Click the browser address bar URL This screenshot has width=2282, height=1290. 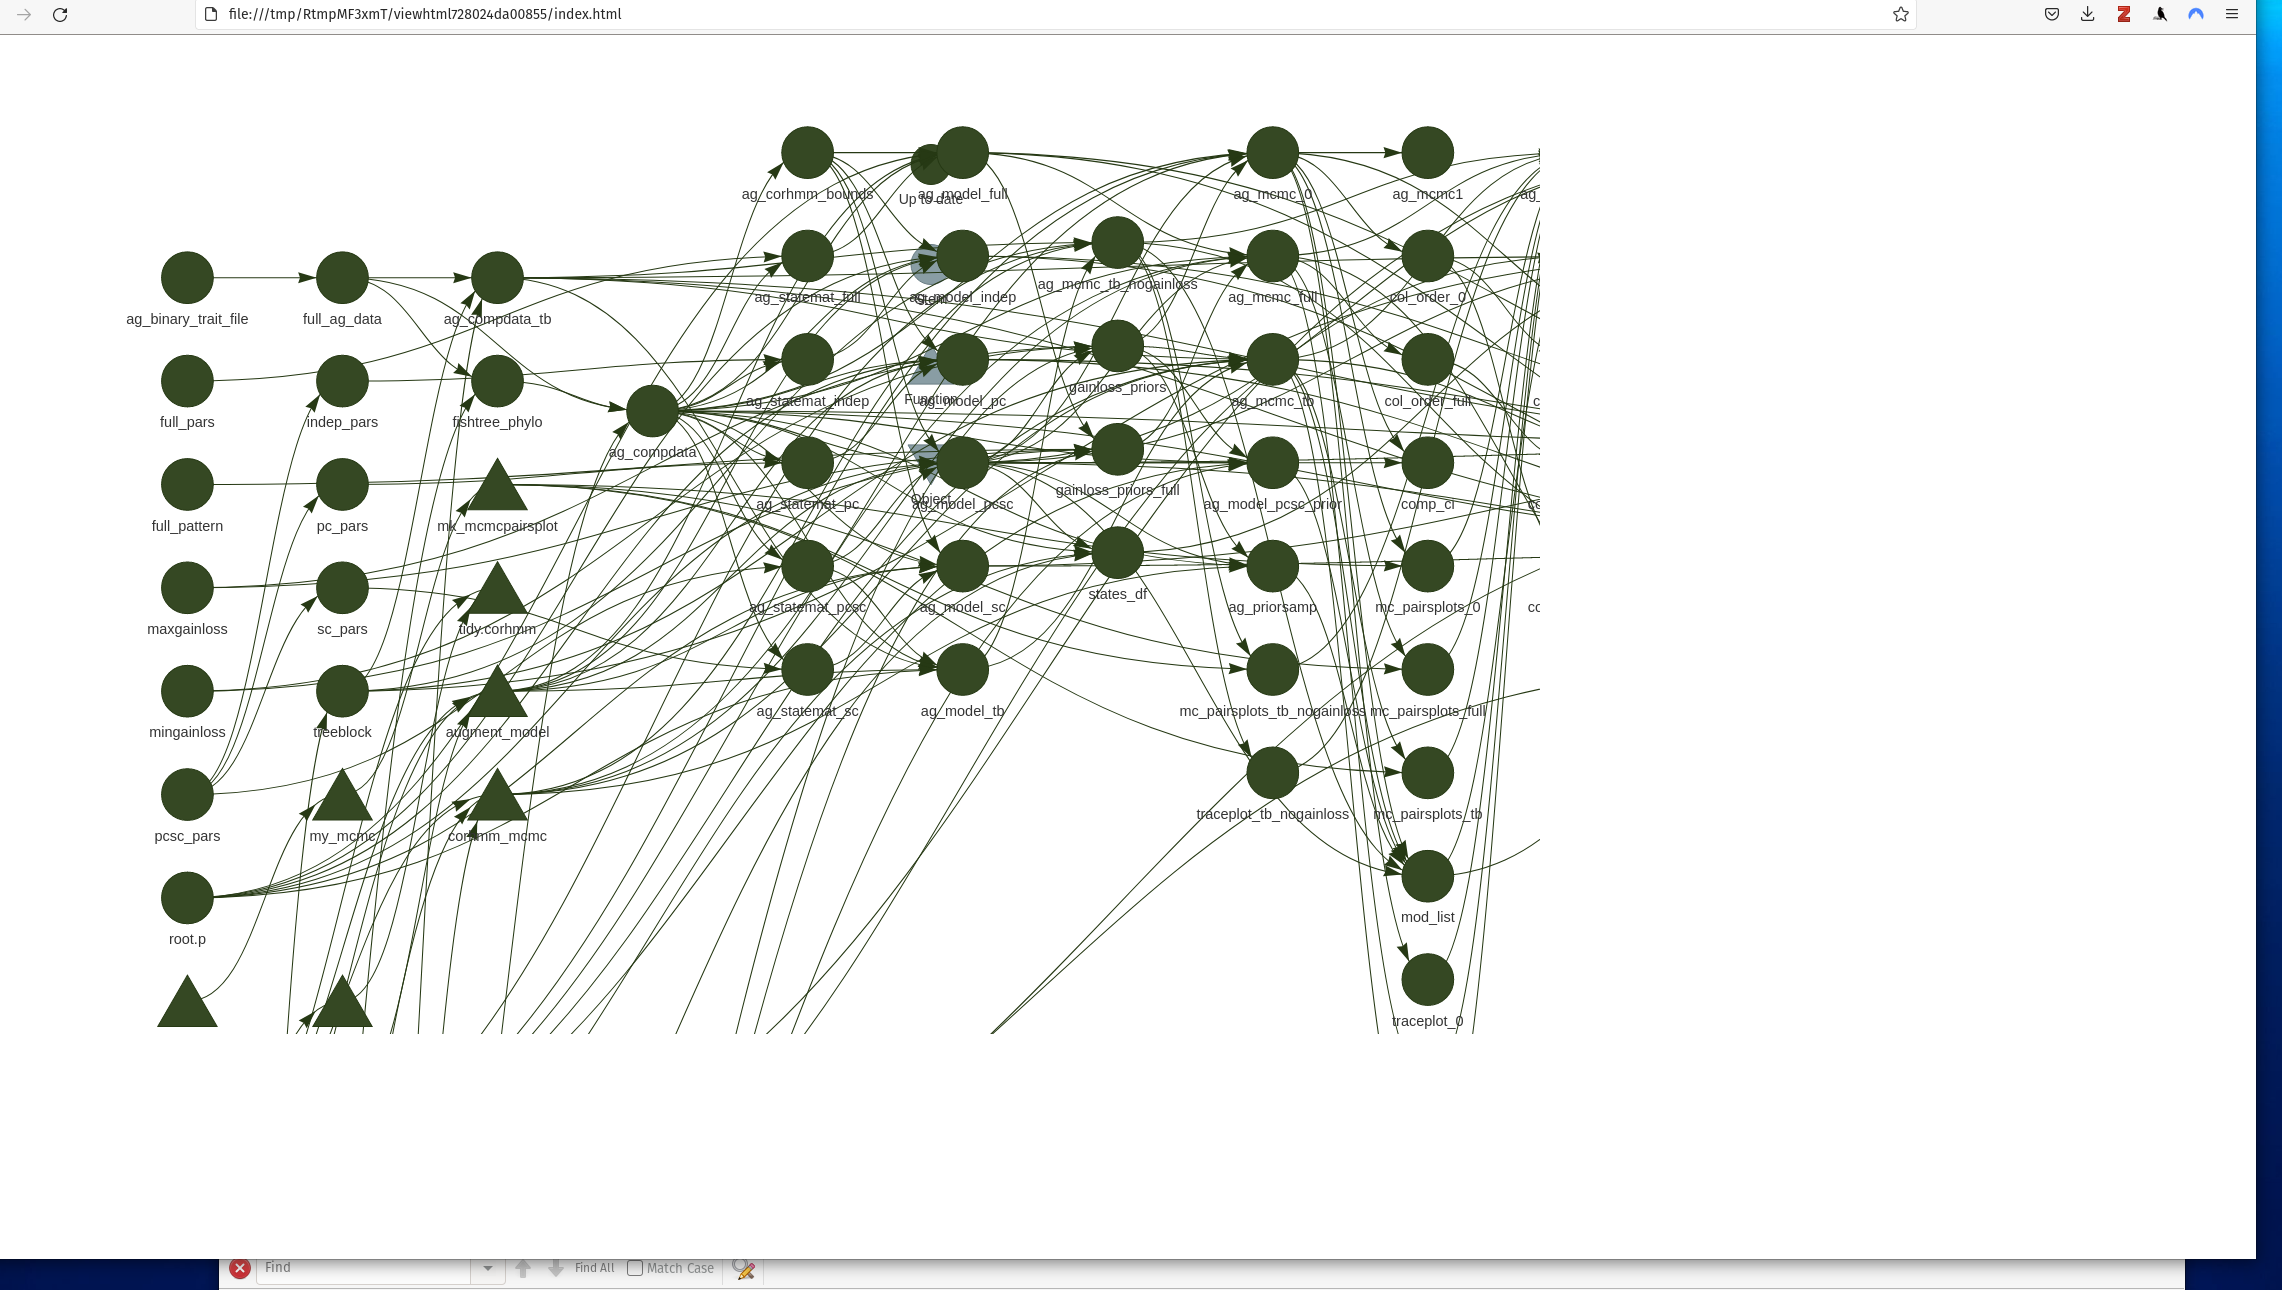point(424,14)
